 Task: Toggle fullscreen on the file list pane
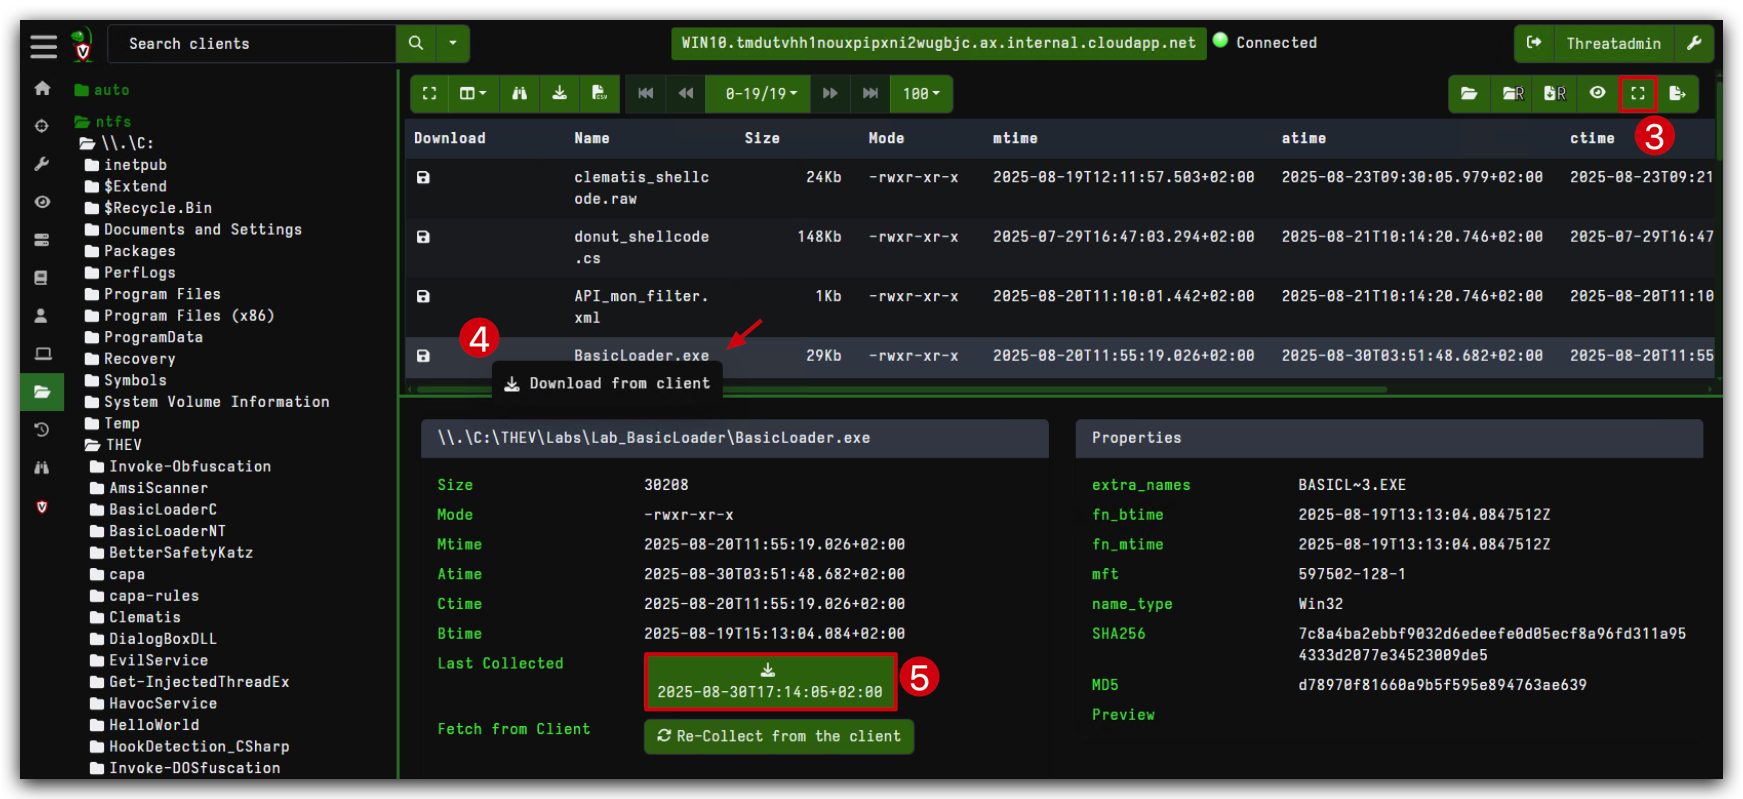[1637, 93]
